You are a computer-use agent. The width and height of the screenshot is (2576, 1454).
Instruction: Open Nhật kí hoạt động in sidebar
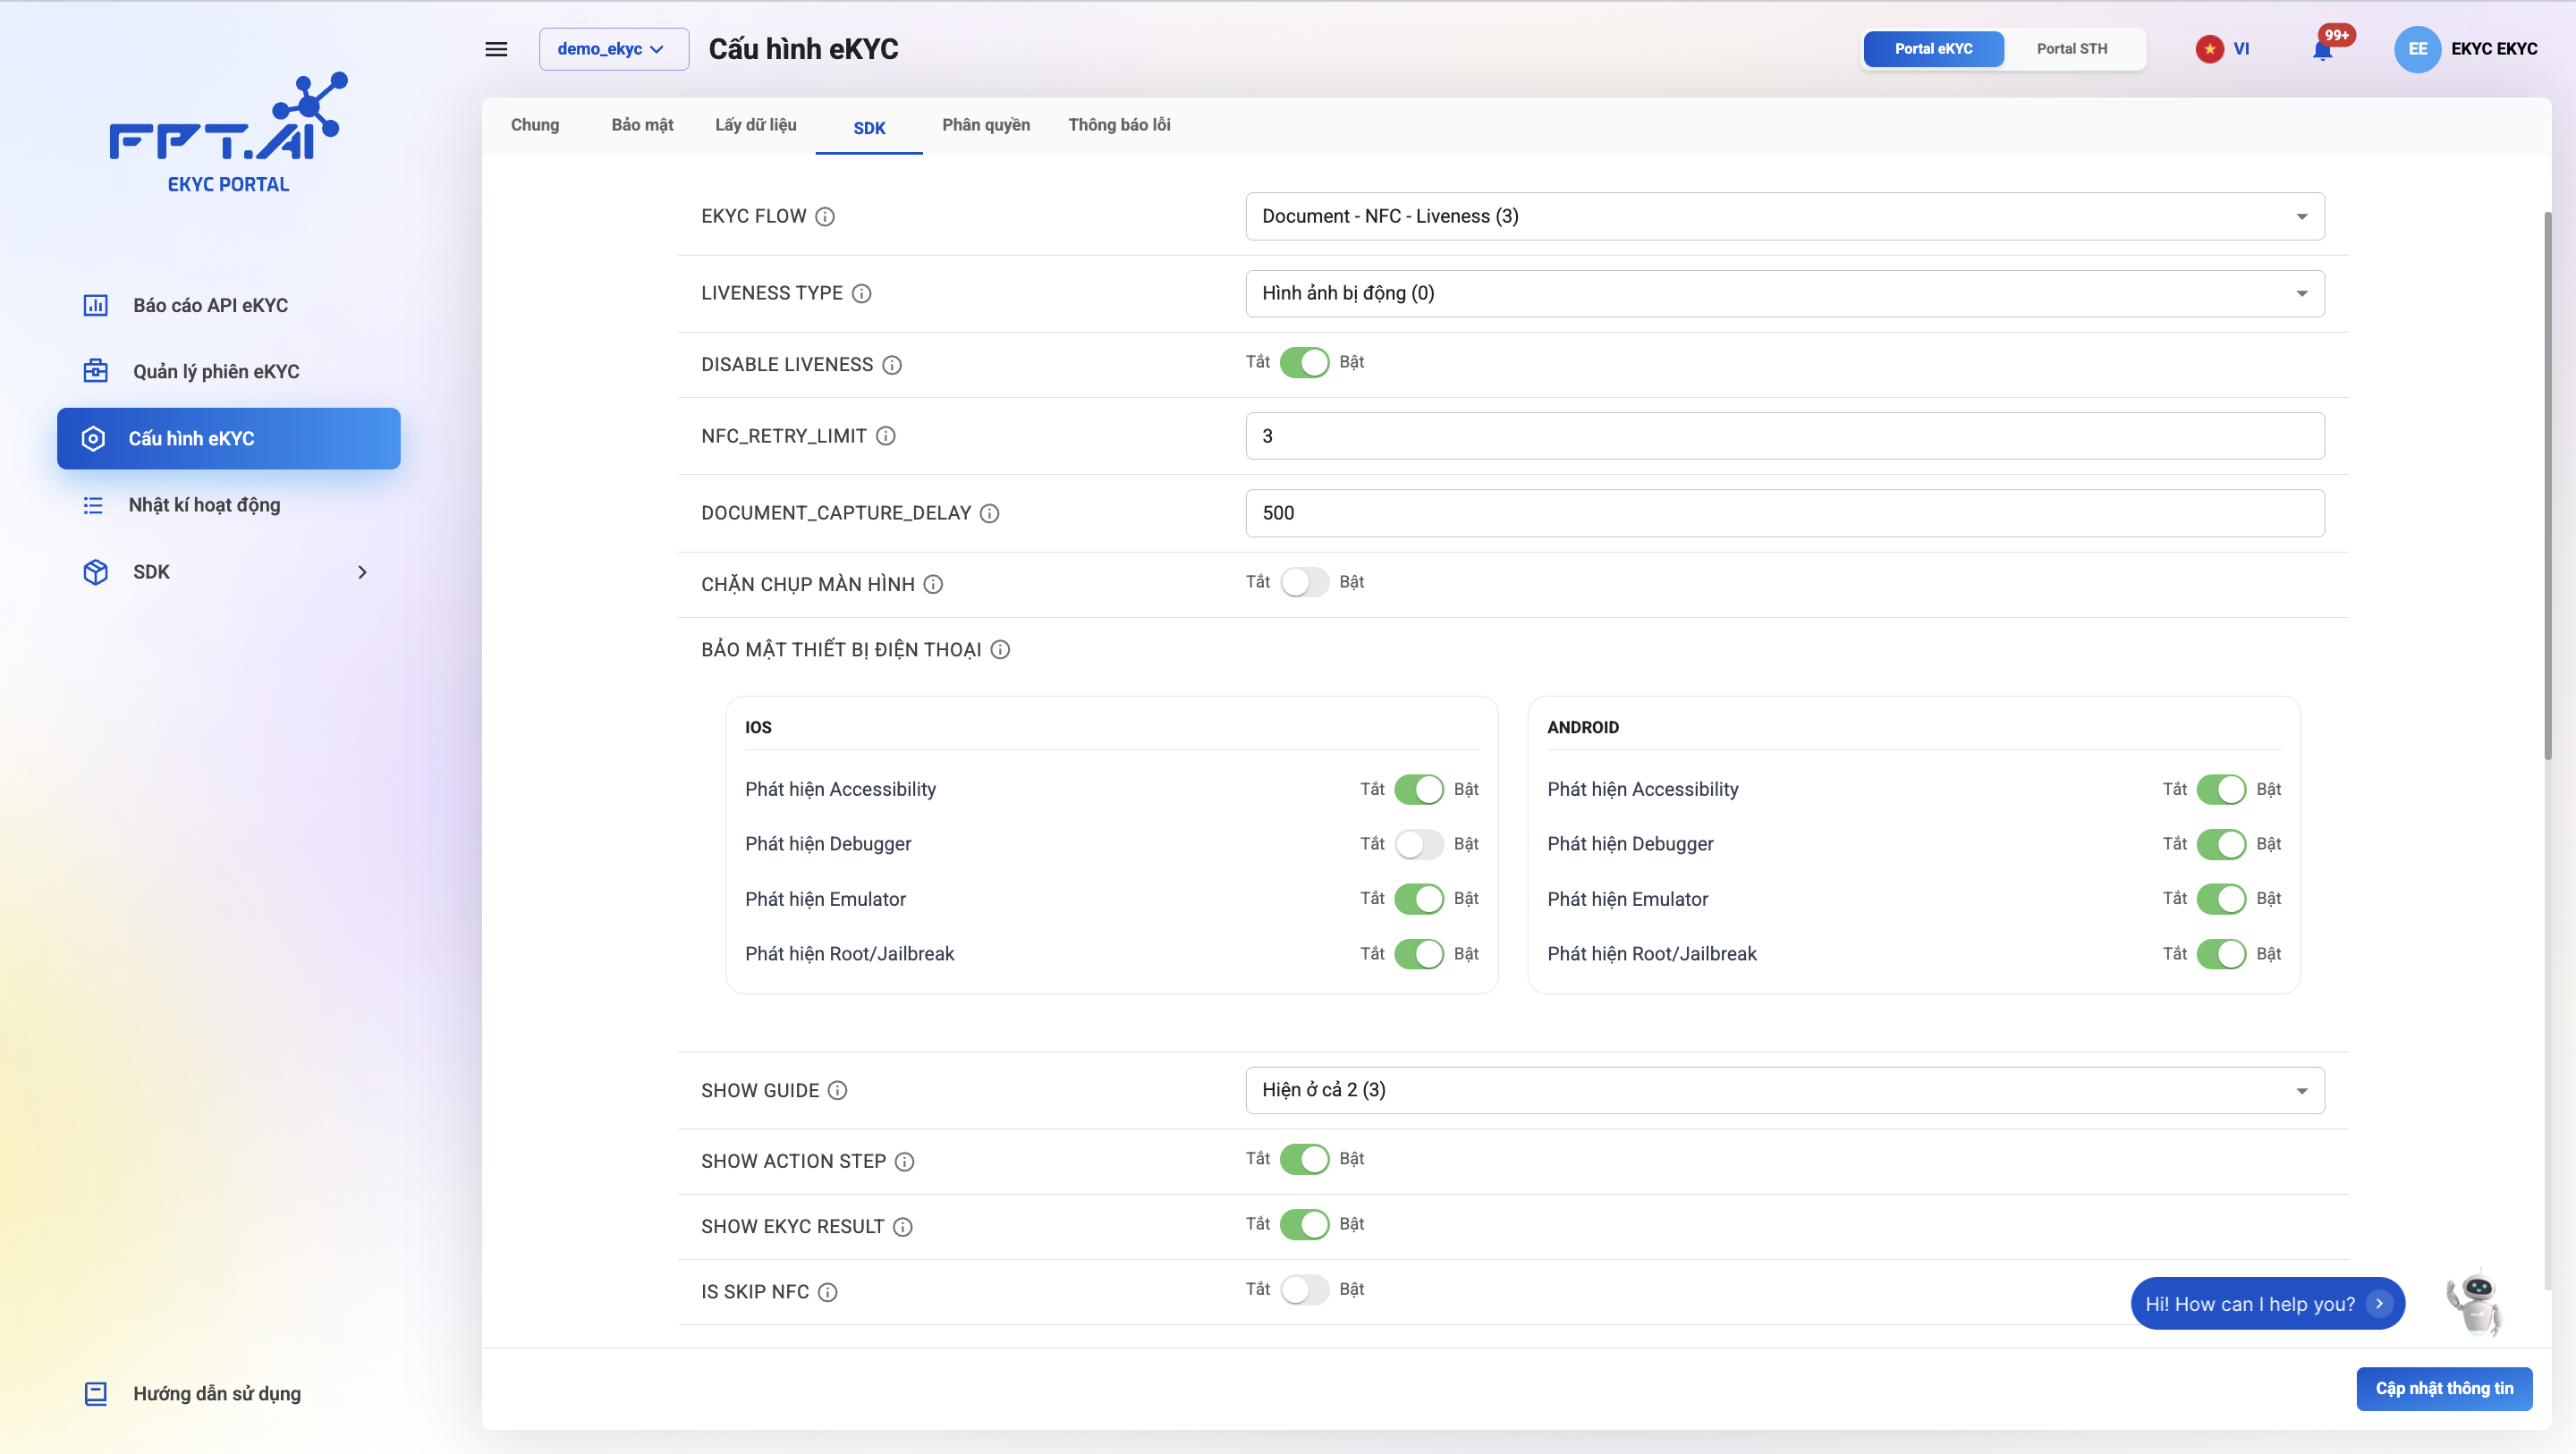coord(229,505)
